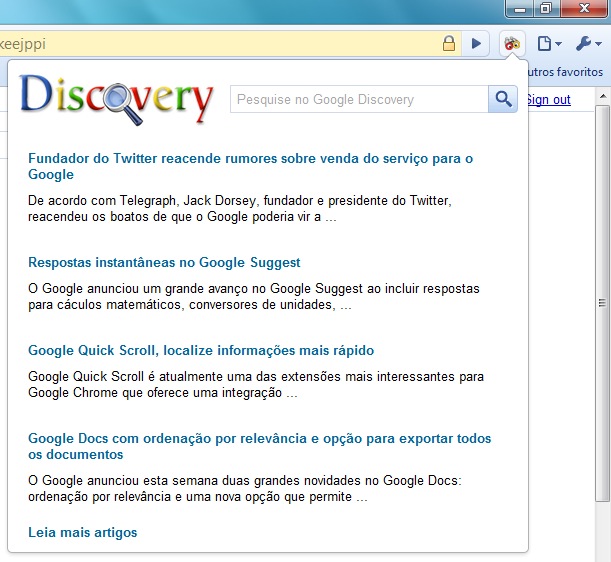This screenshot has width=611, height=562.
Task: Click the page scrollbar up arrow
Action: (602, 96)
